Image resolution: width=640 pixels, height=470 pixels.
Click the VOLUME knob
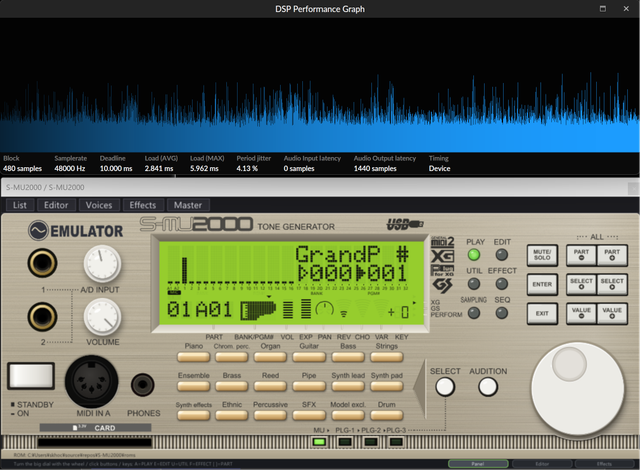pos(102,317)
